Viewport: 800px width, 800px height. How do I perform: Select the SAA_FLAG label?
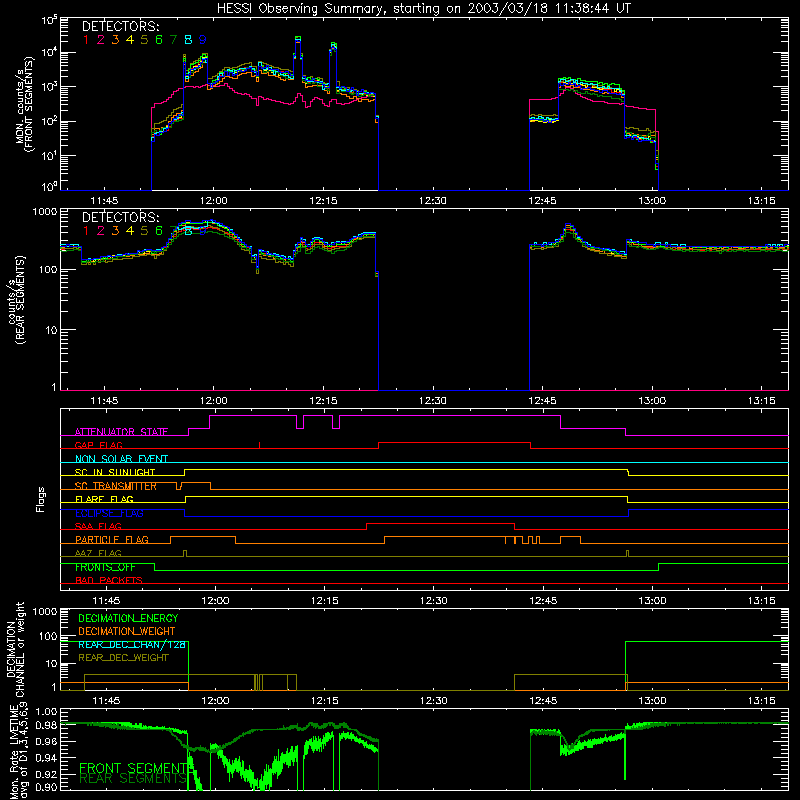[98, 526]
